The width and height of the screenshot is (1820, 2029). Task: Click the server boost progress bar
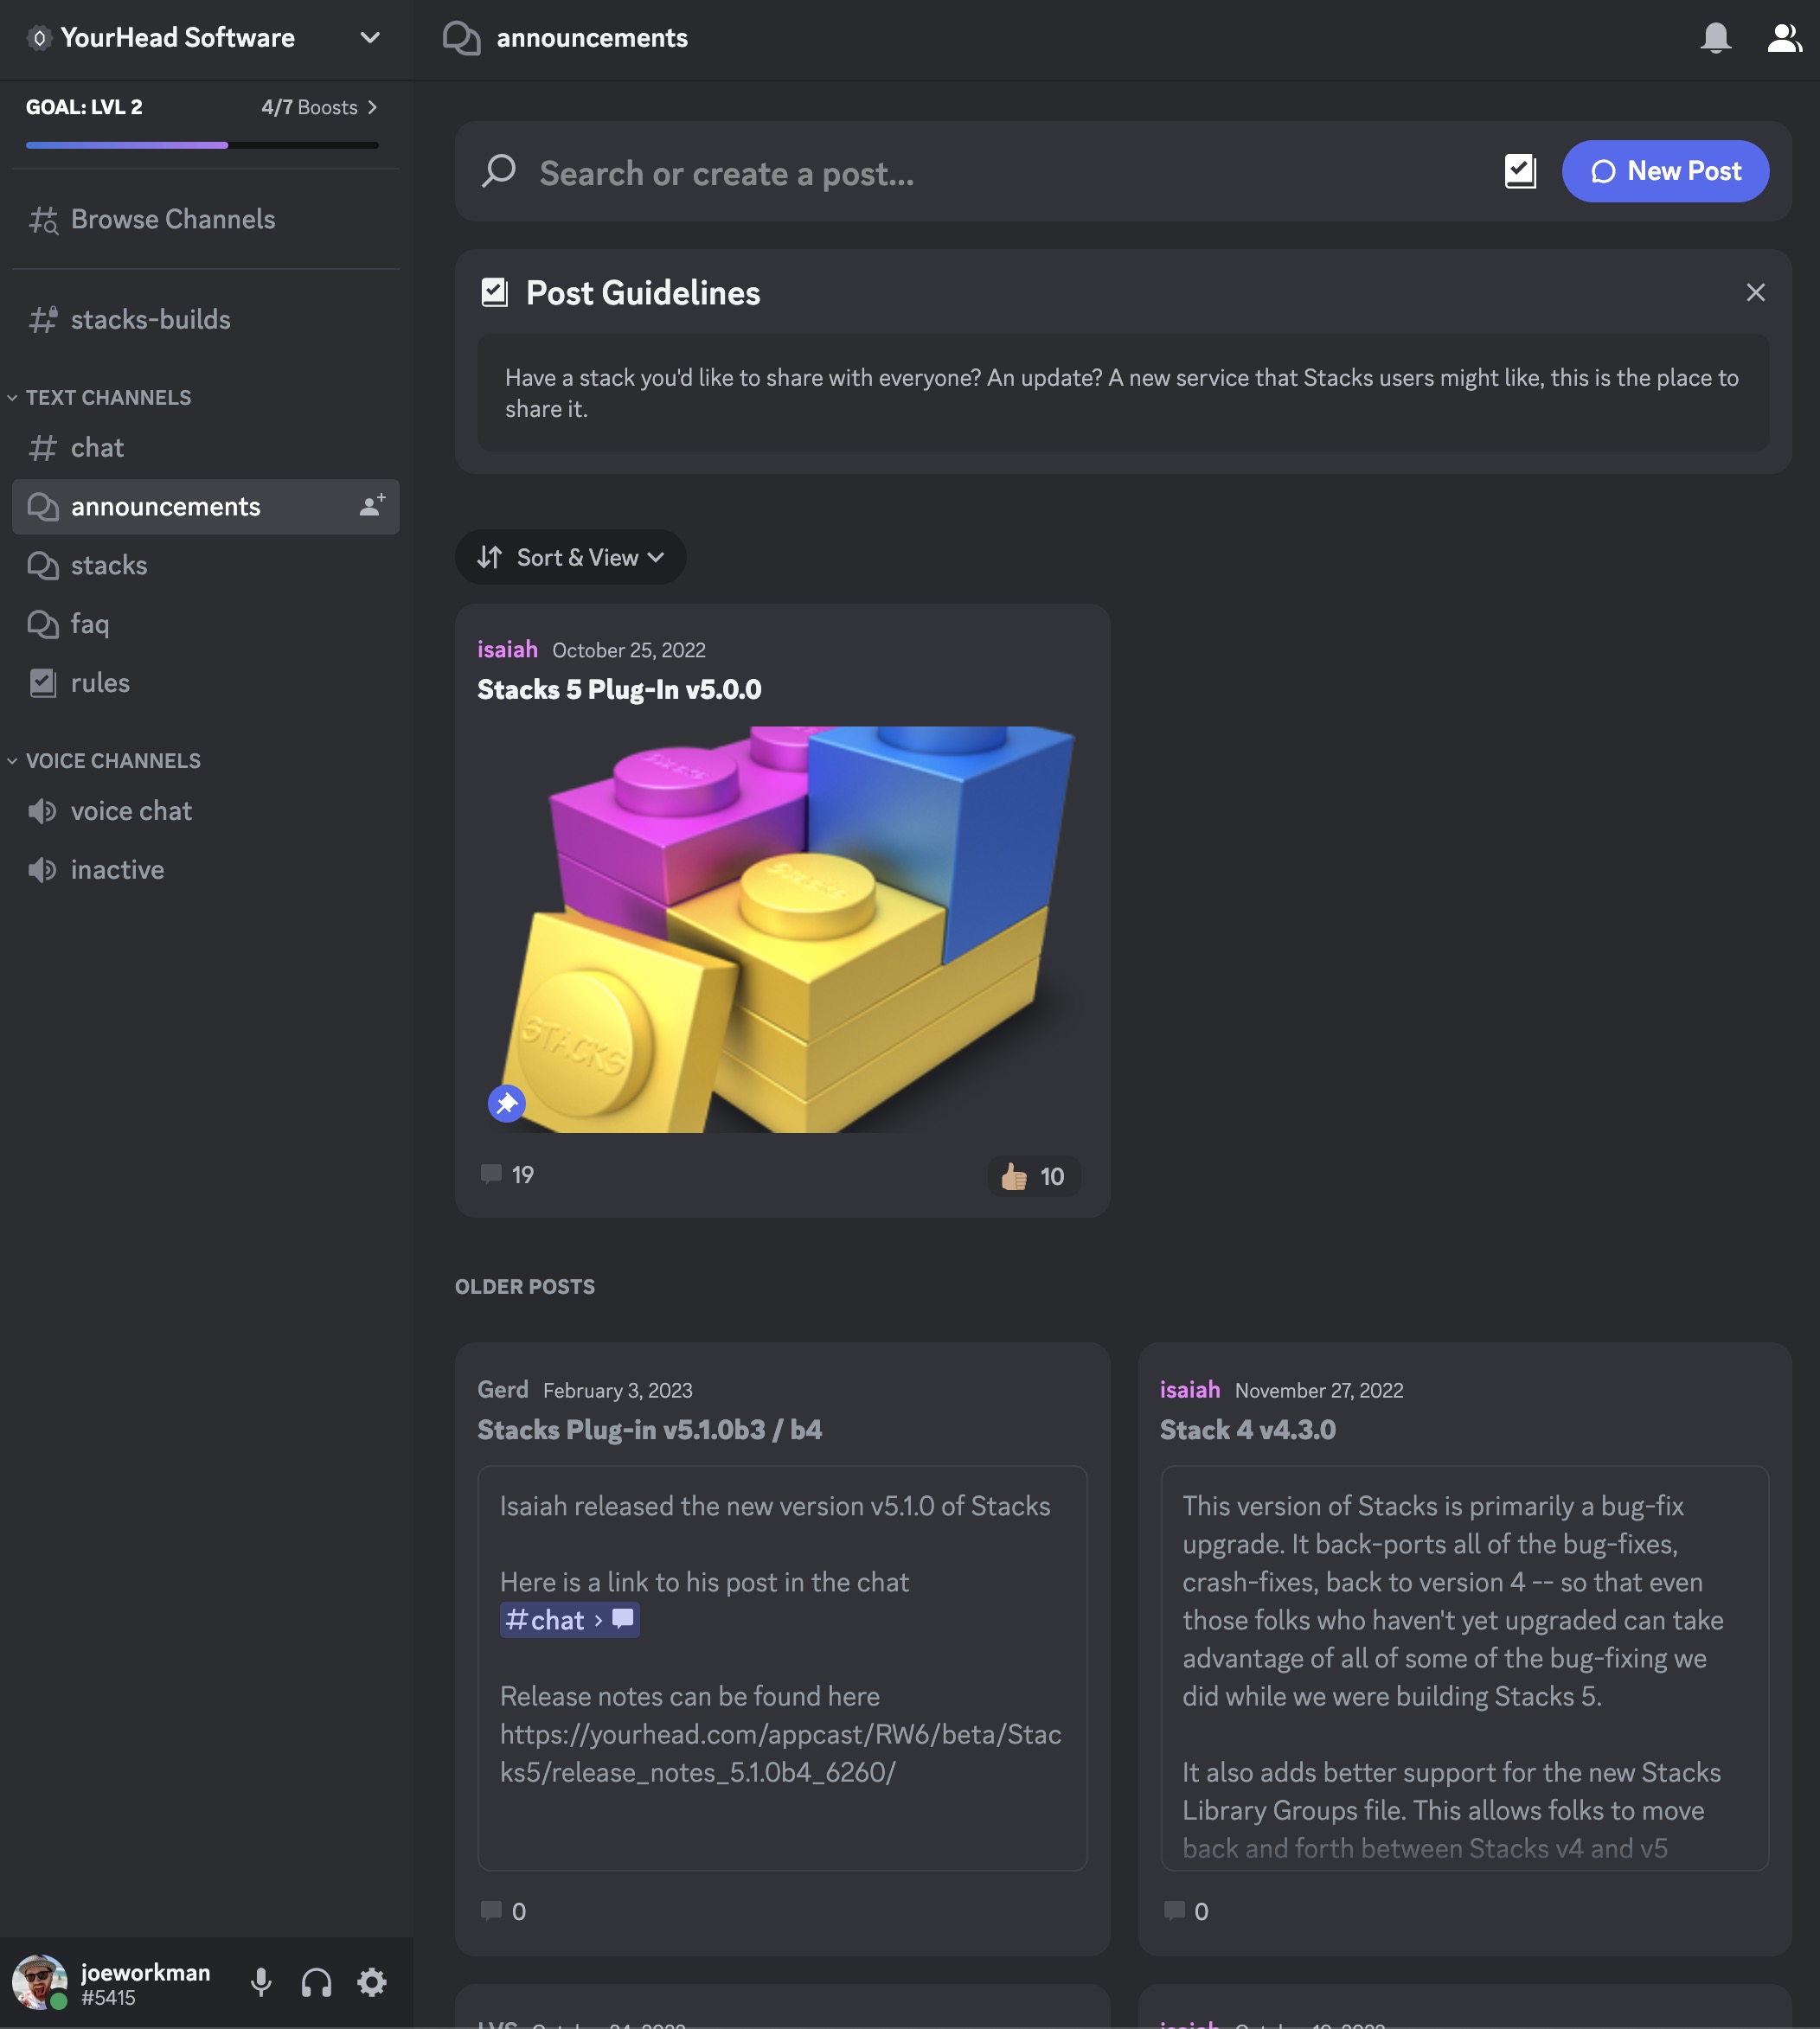click(202, 145)
